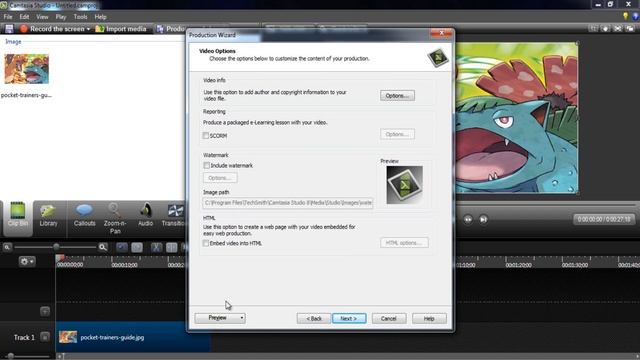The image size is (640, 360).
Task: Toggle the Track 1 lock icon
Action: 45,337
